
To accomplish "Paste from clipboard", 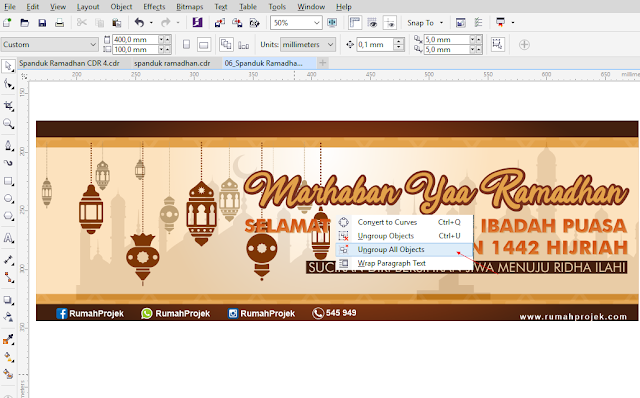I will 117,23.
